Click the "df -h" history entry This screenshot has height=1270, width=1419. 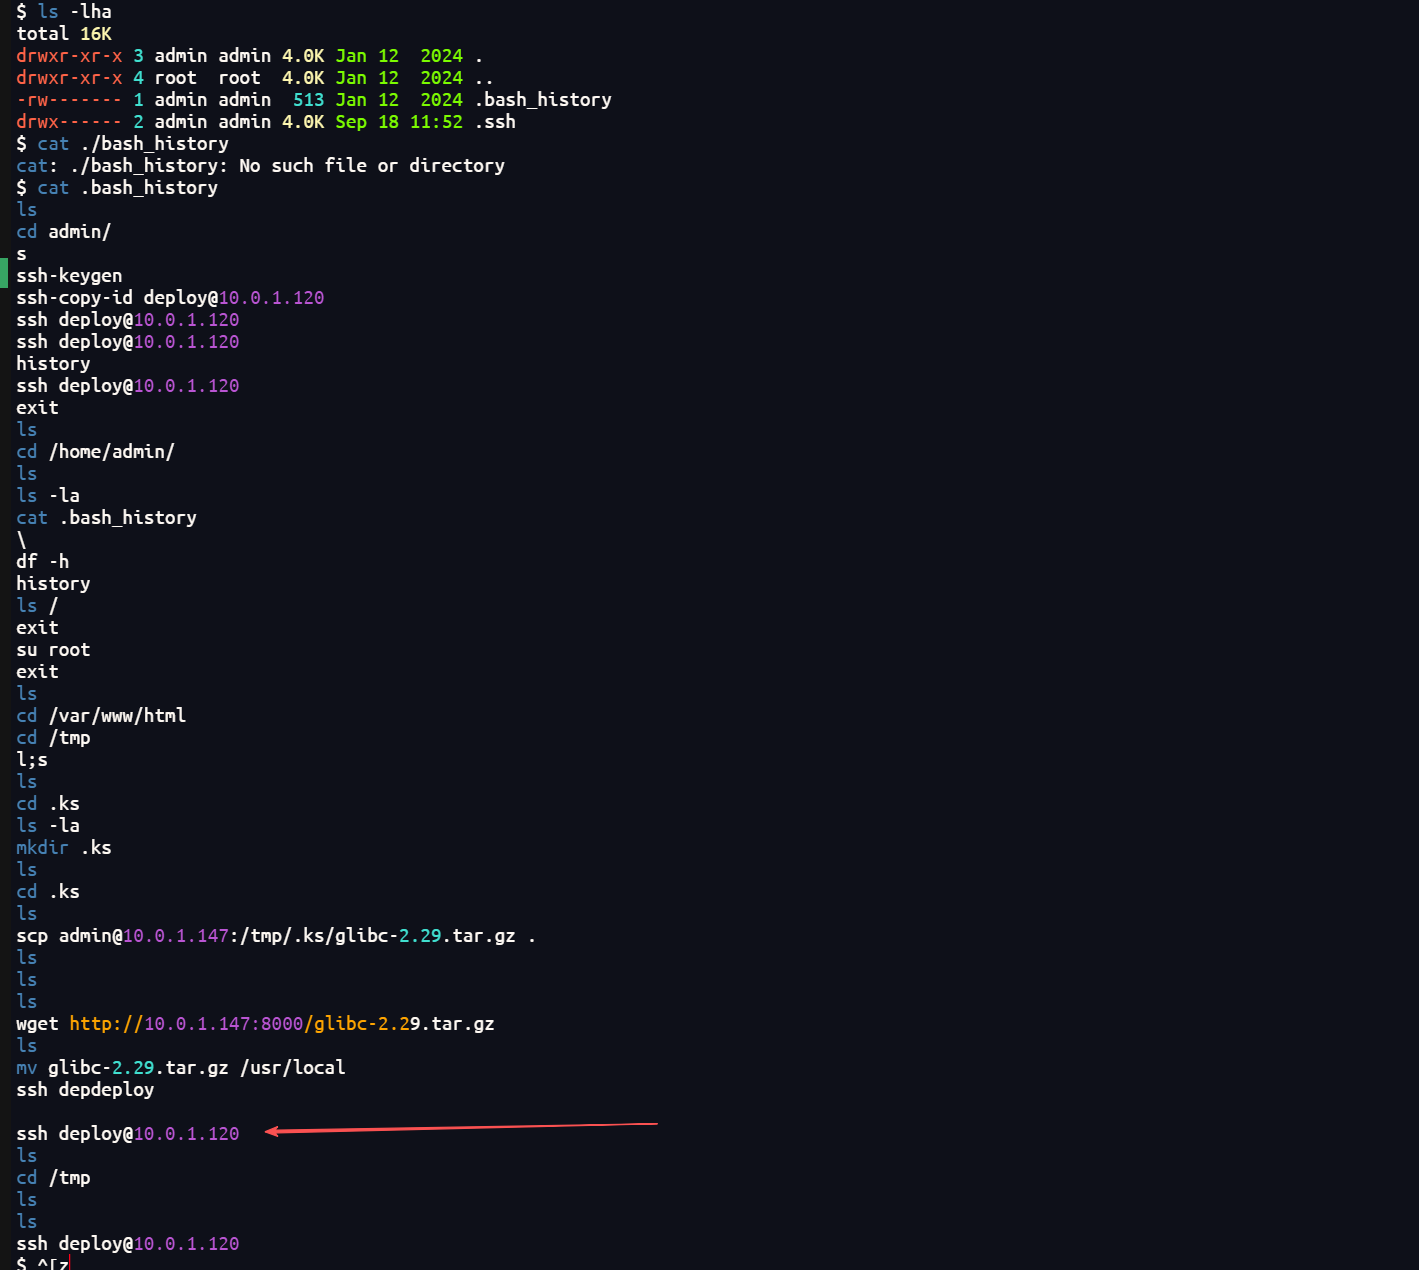[x=43, y=562]
